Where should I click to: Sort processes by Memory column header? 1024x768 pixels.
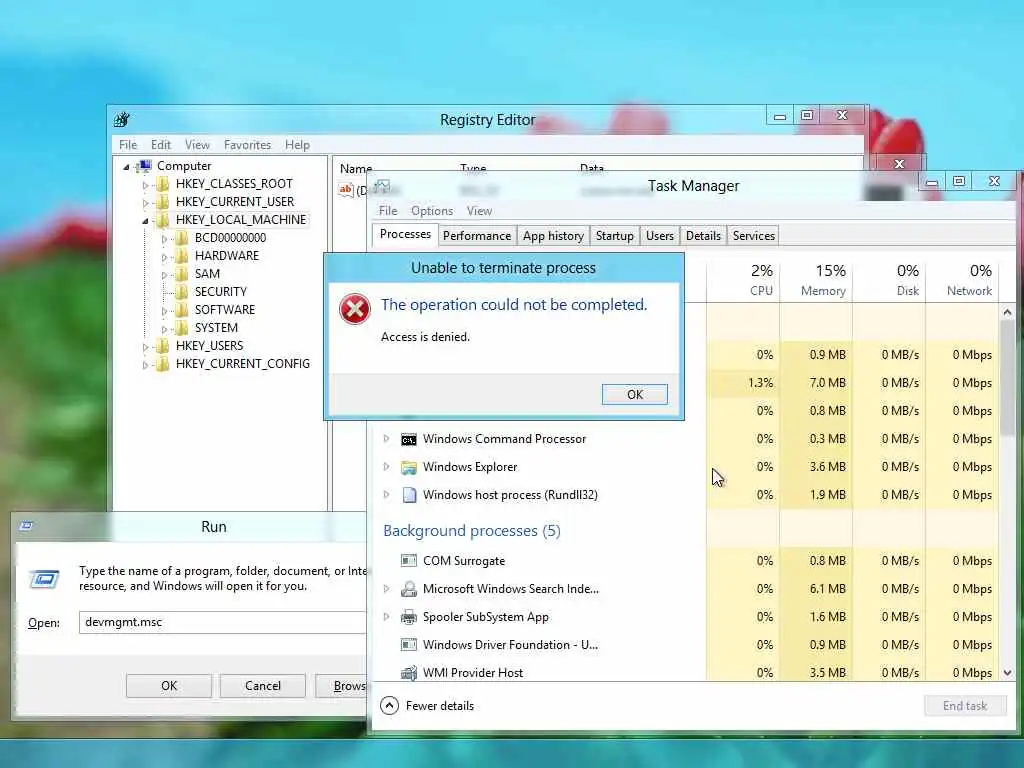816,280
